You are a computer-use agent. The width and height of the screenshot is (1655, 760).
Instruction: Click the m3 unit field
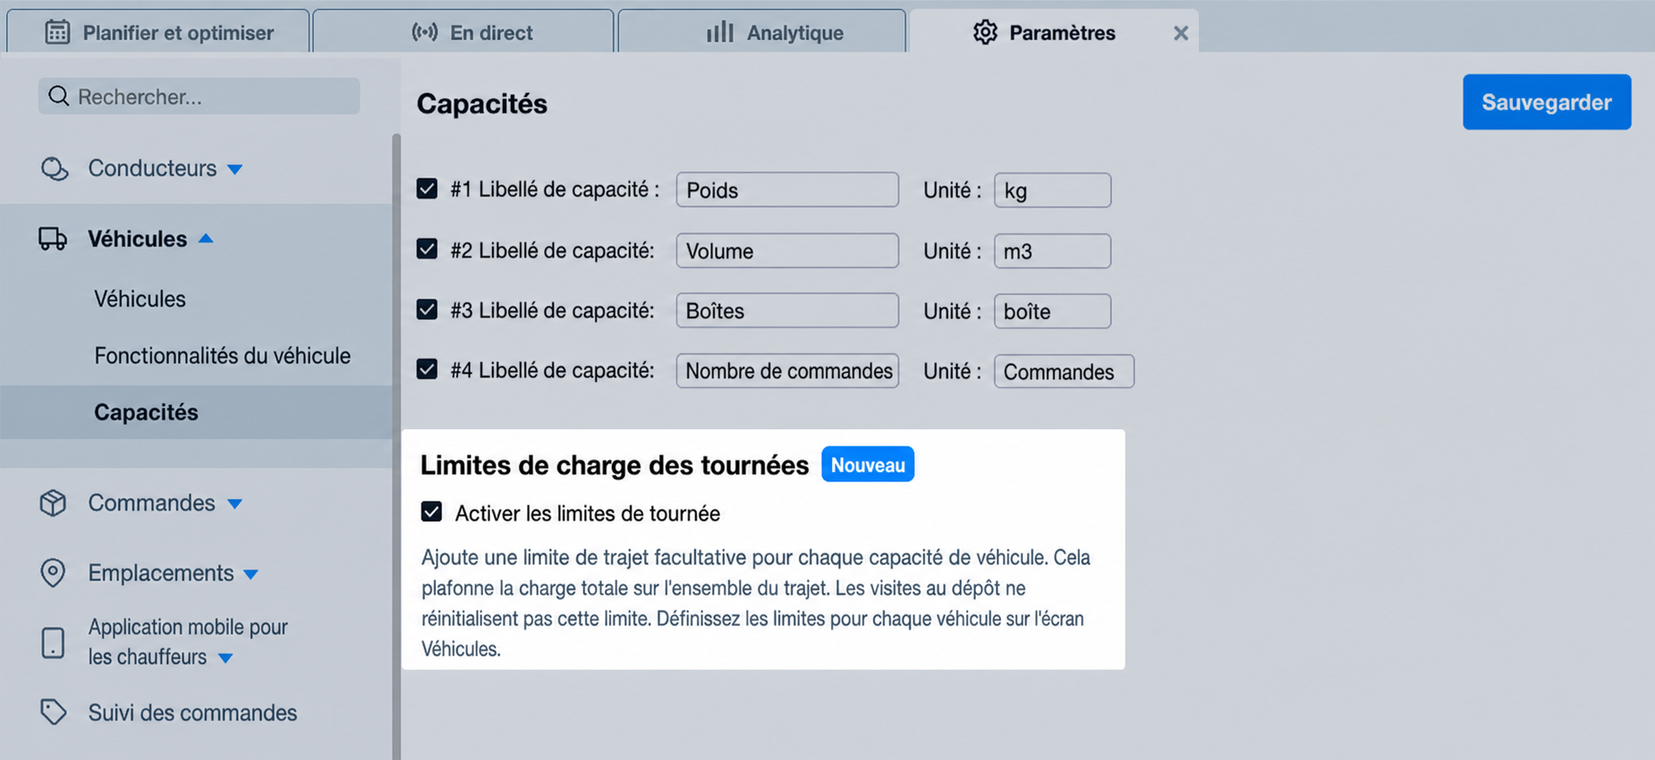pyautogui.click(x=1052, y=251)
